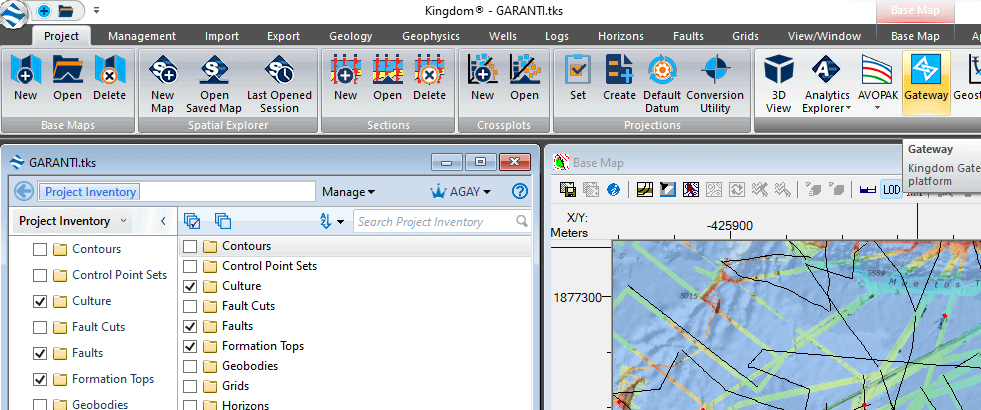The image size is (981, 410).
Task: Open the AGAY user dropdown
Action: point(461,192)
